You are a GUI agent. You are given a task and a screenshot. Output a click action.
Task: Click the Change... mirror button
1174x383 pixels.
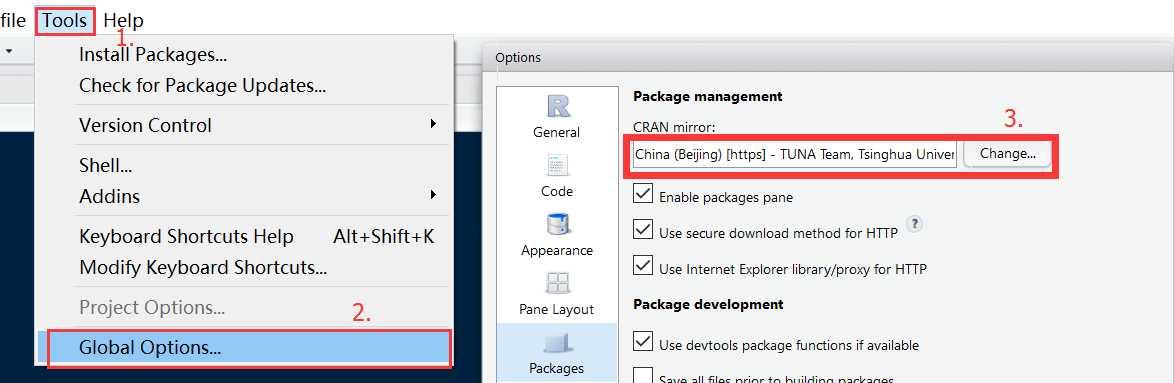(1008, 153)
